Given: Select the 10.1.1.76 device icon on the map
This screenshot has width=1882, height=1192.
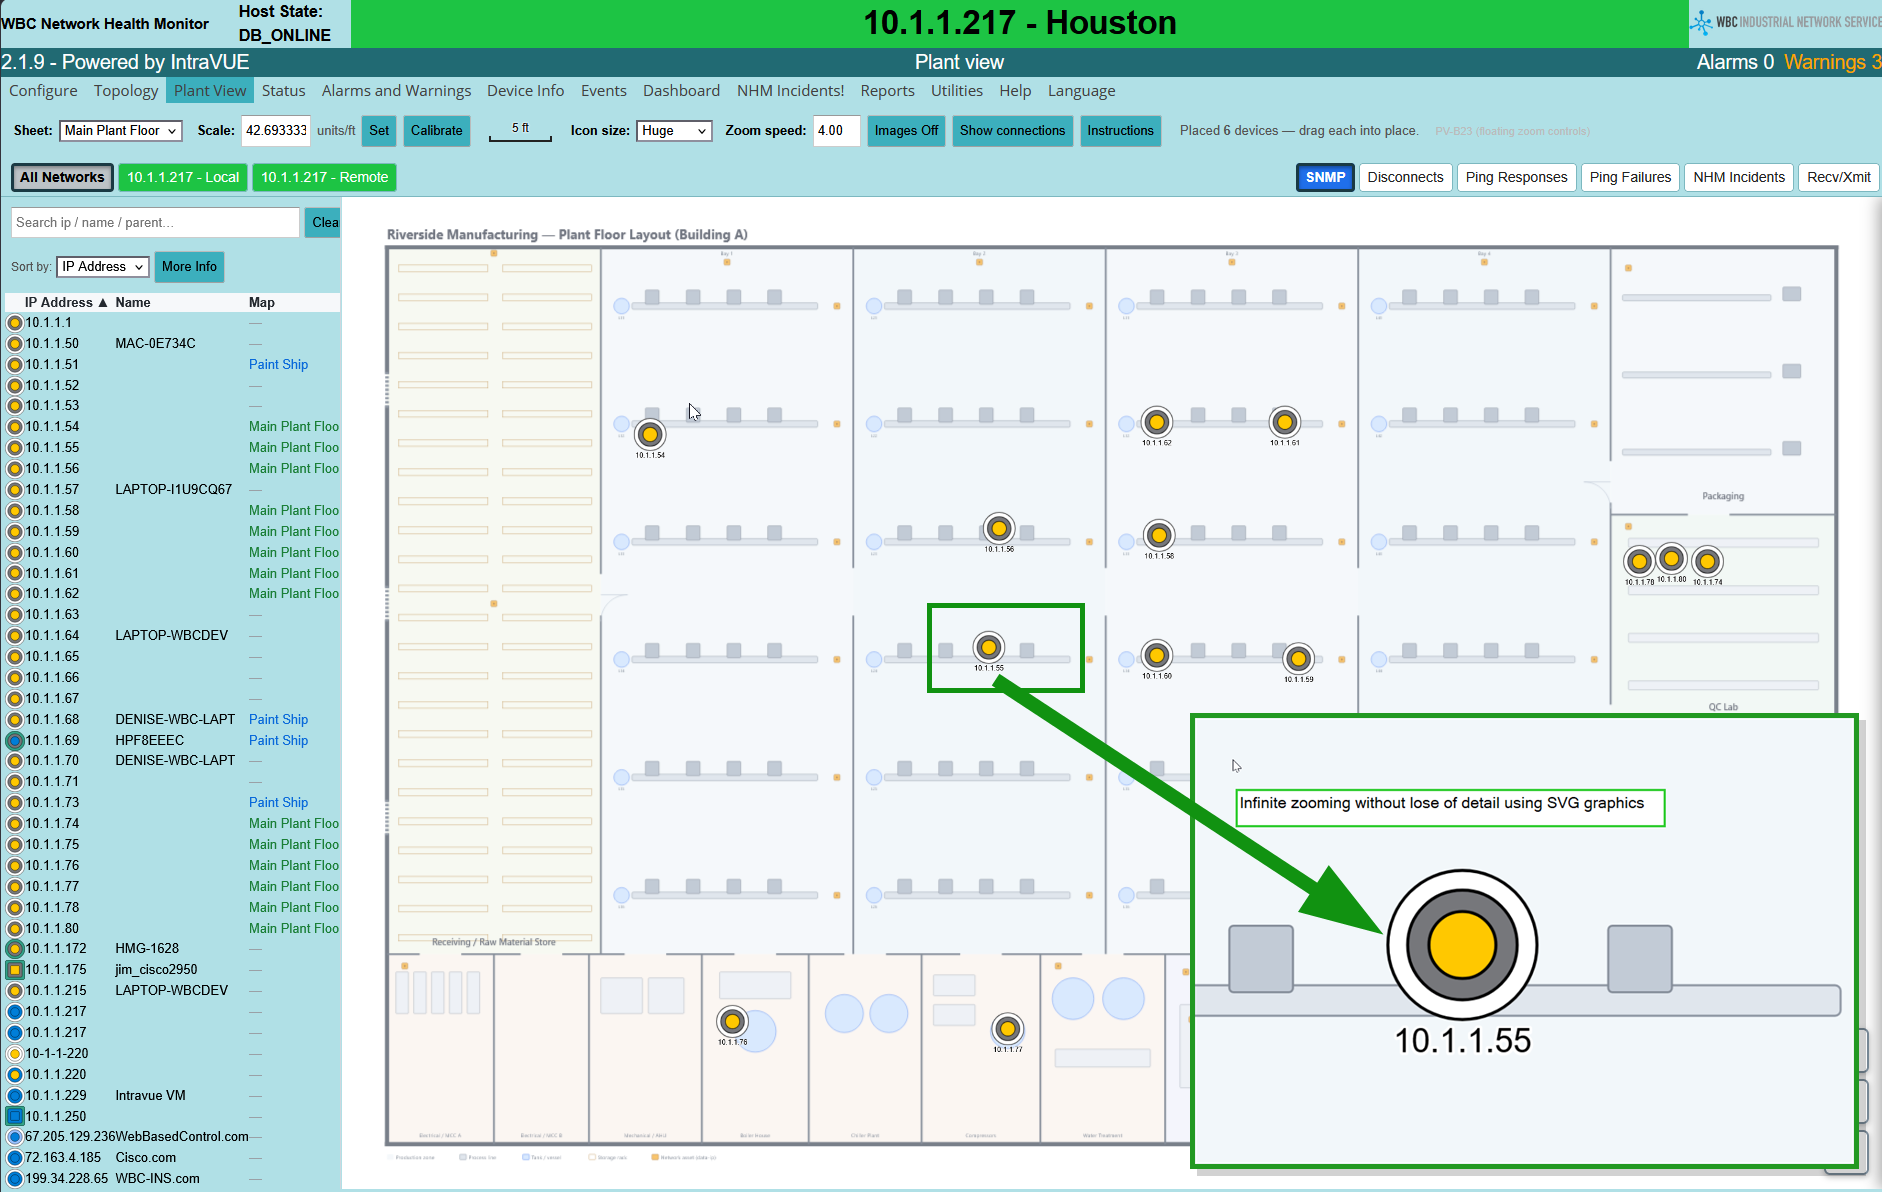Looking at the screenshot, I should click(733, 1021).
